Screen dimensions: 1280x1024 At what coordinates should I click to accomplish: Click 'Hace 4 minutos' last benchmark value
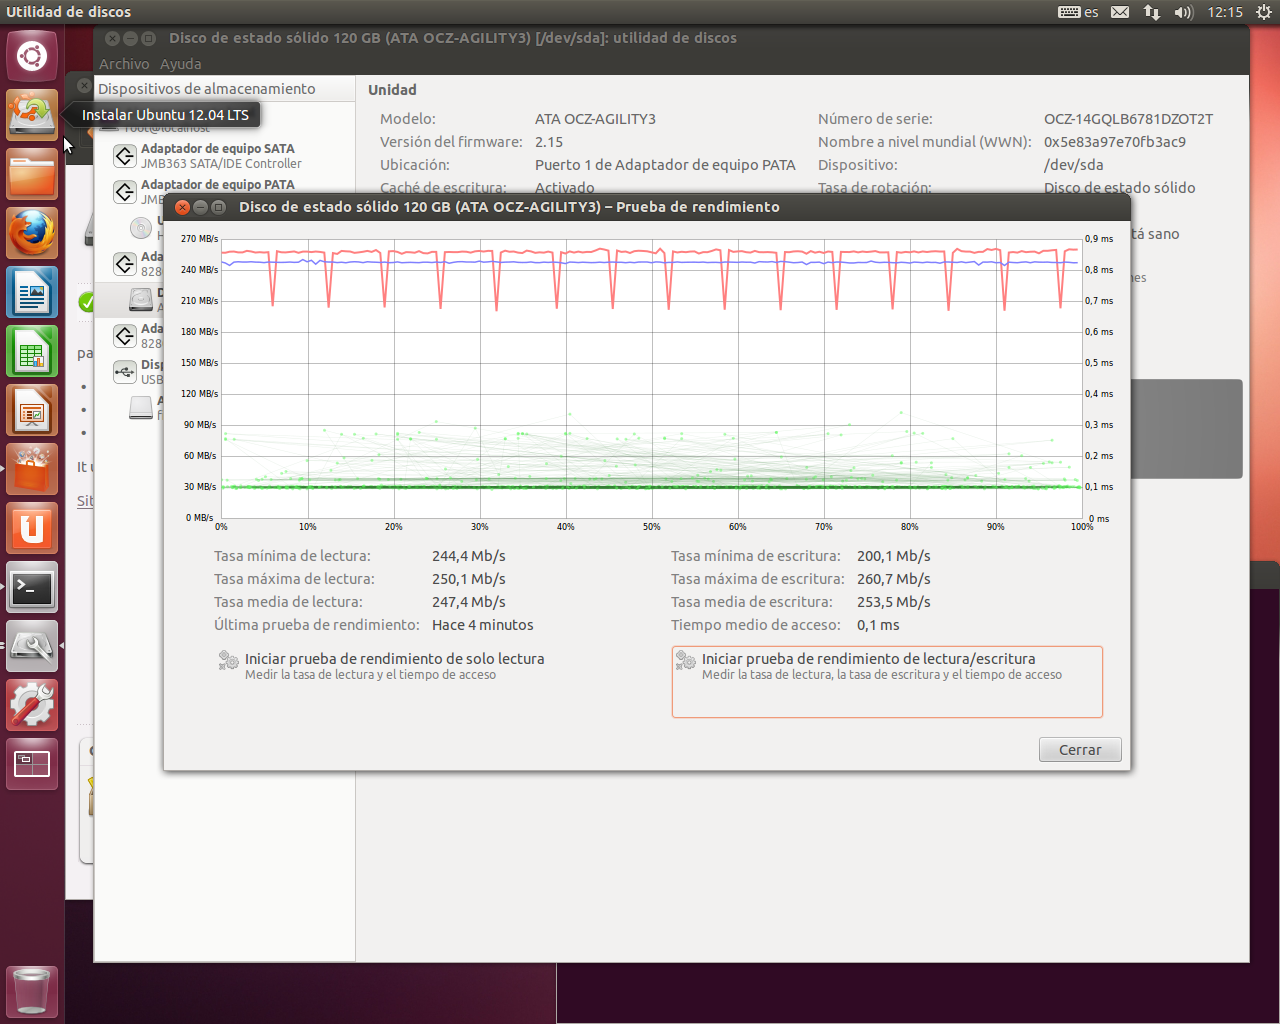[483, 625]
